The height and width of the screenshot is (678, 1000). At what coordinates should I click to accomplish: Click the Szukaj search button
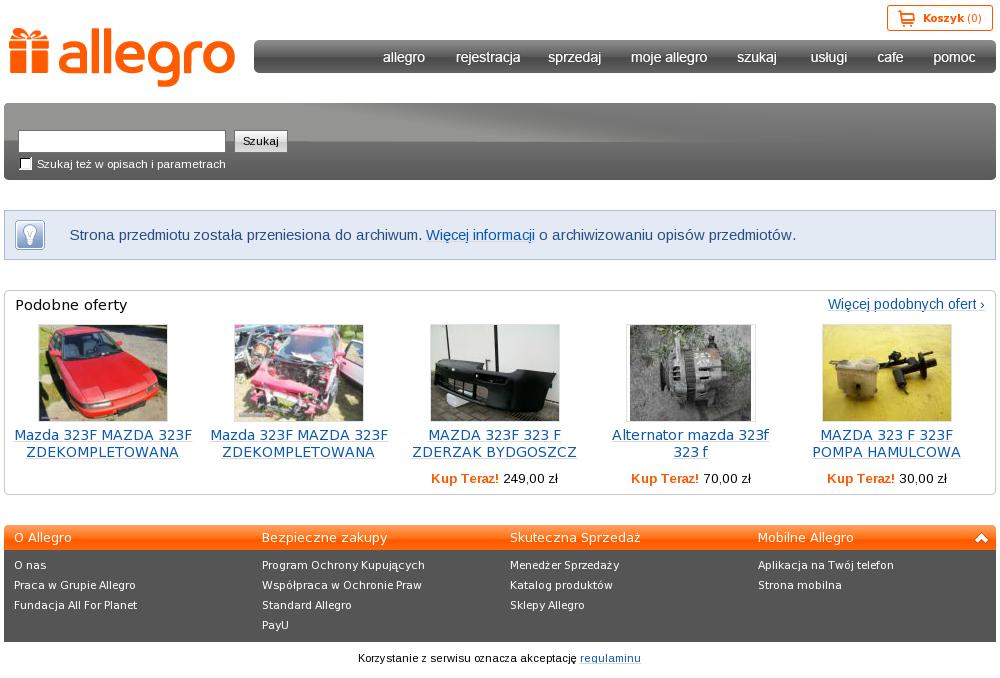pos(261,141)
